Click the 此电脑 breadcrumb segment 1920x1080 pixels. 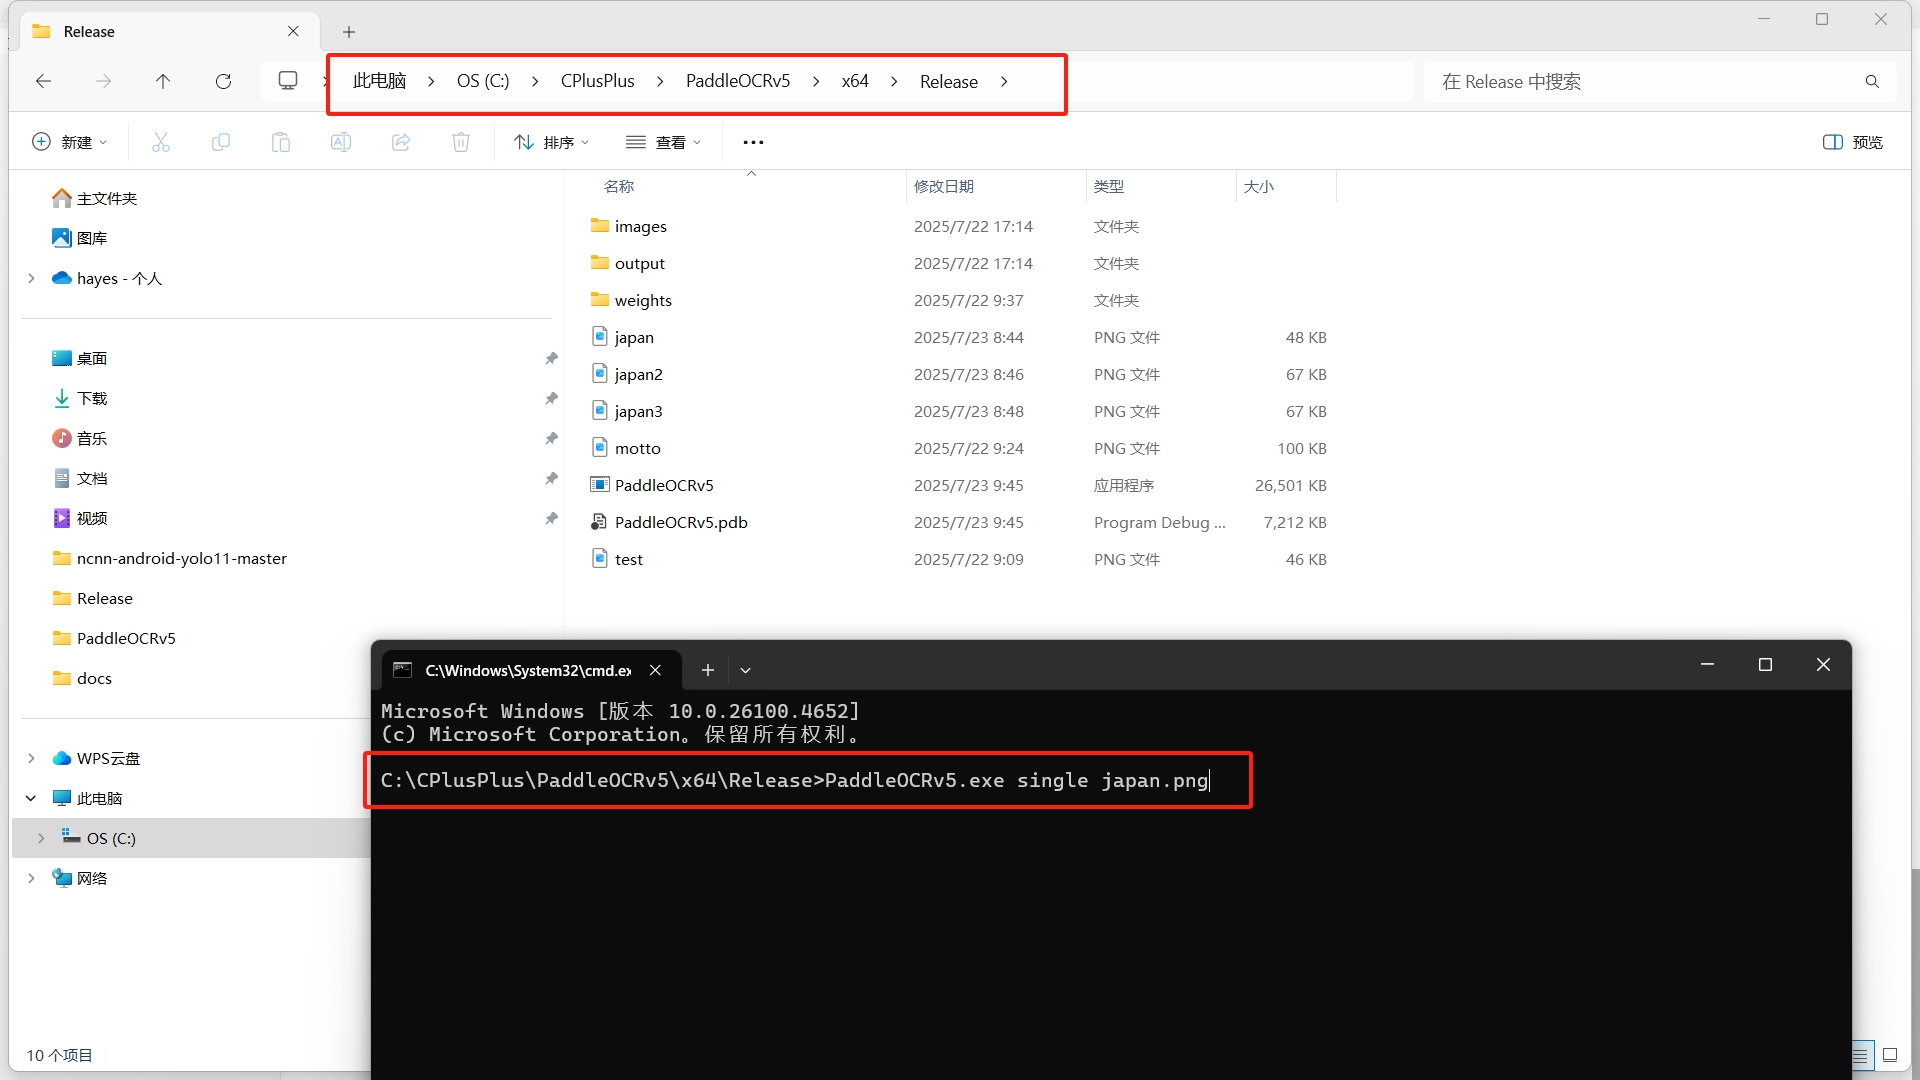coord(379,81)
